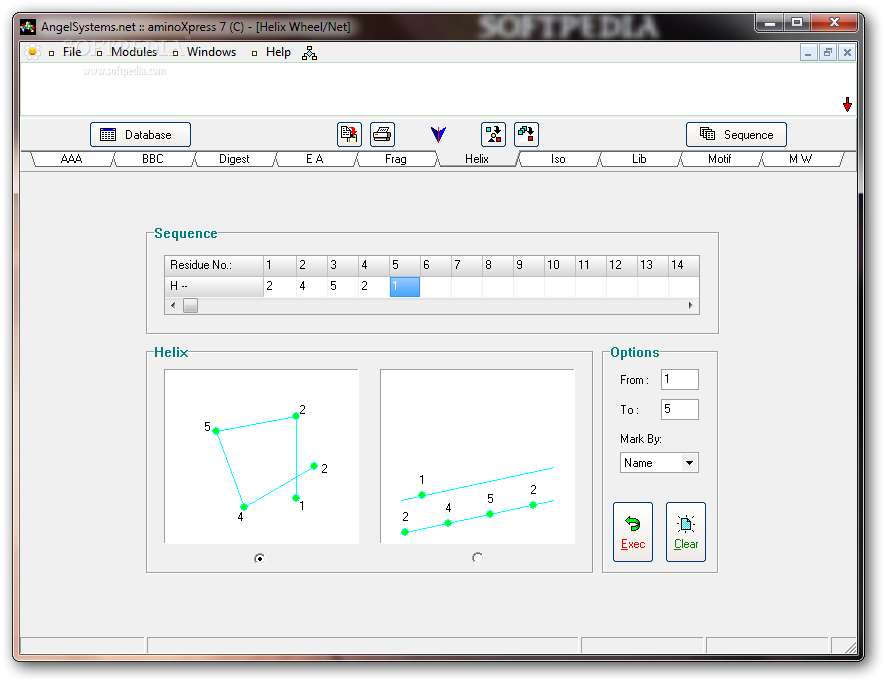
Task: Click column header 14
Action: coord(684,265)
